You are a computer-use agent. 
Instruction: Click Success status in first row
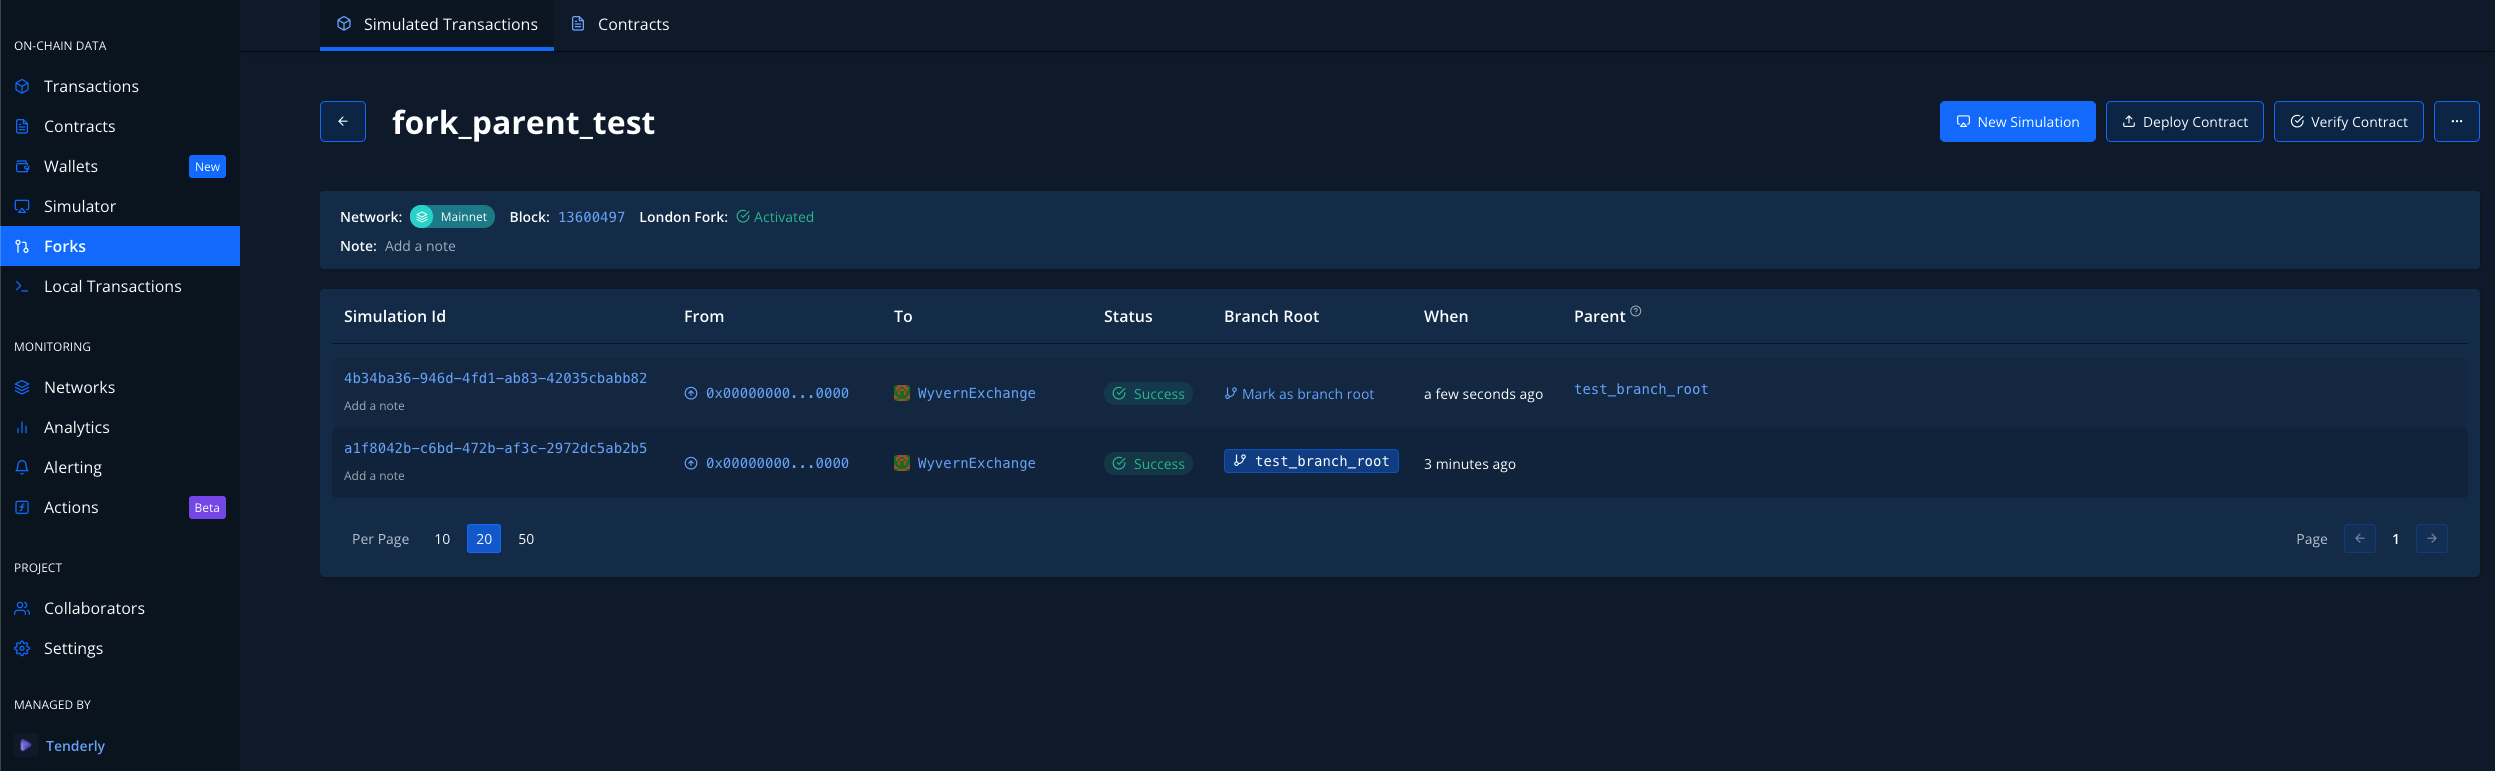(x=1148, y=394)
